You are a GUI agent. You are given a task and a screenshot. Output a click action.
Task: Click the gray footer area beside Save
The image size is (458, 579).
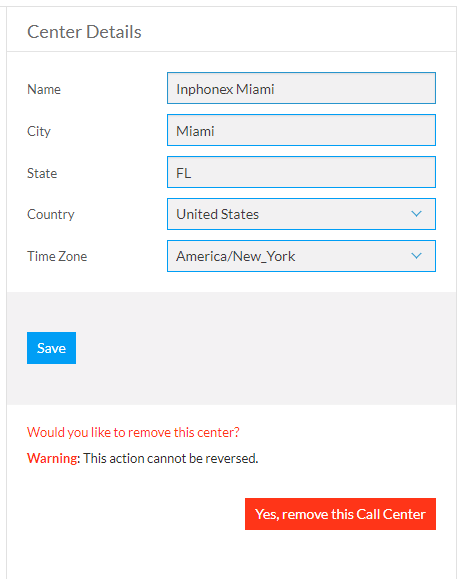click(x=266, y=348)
